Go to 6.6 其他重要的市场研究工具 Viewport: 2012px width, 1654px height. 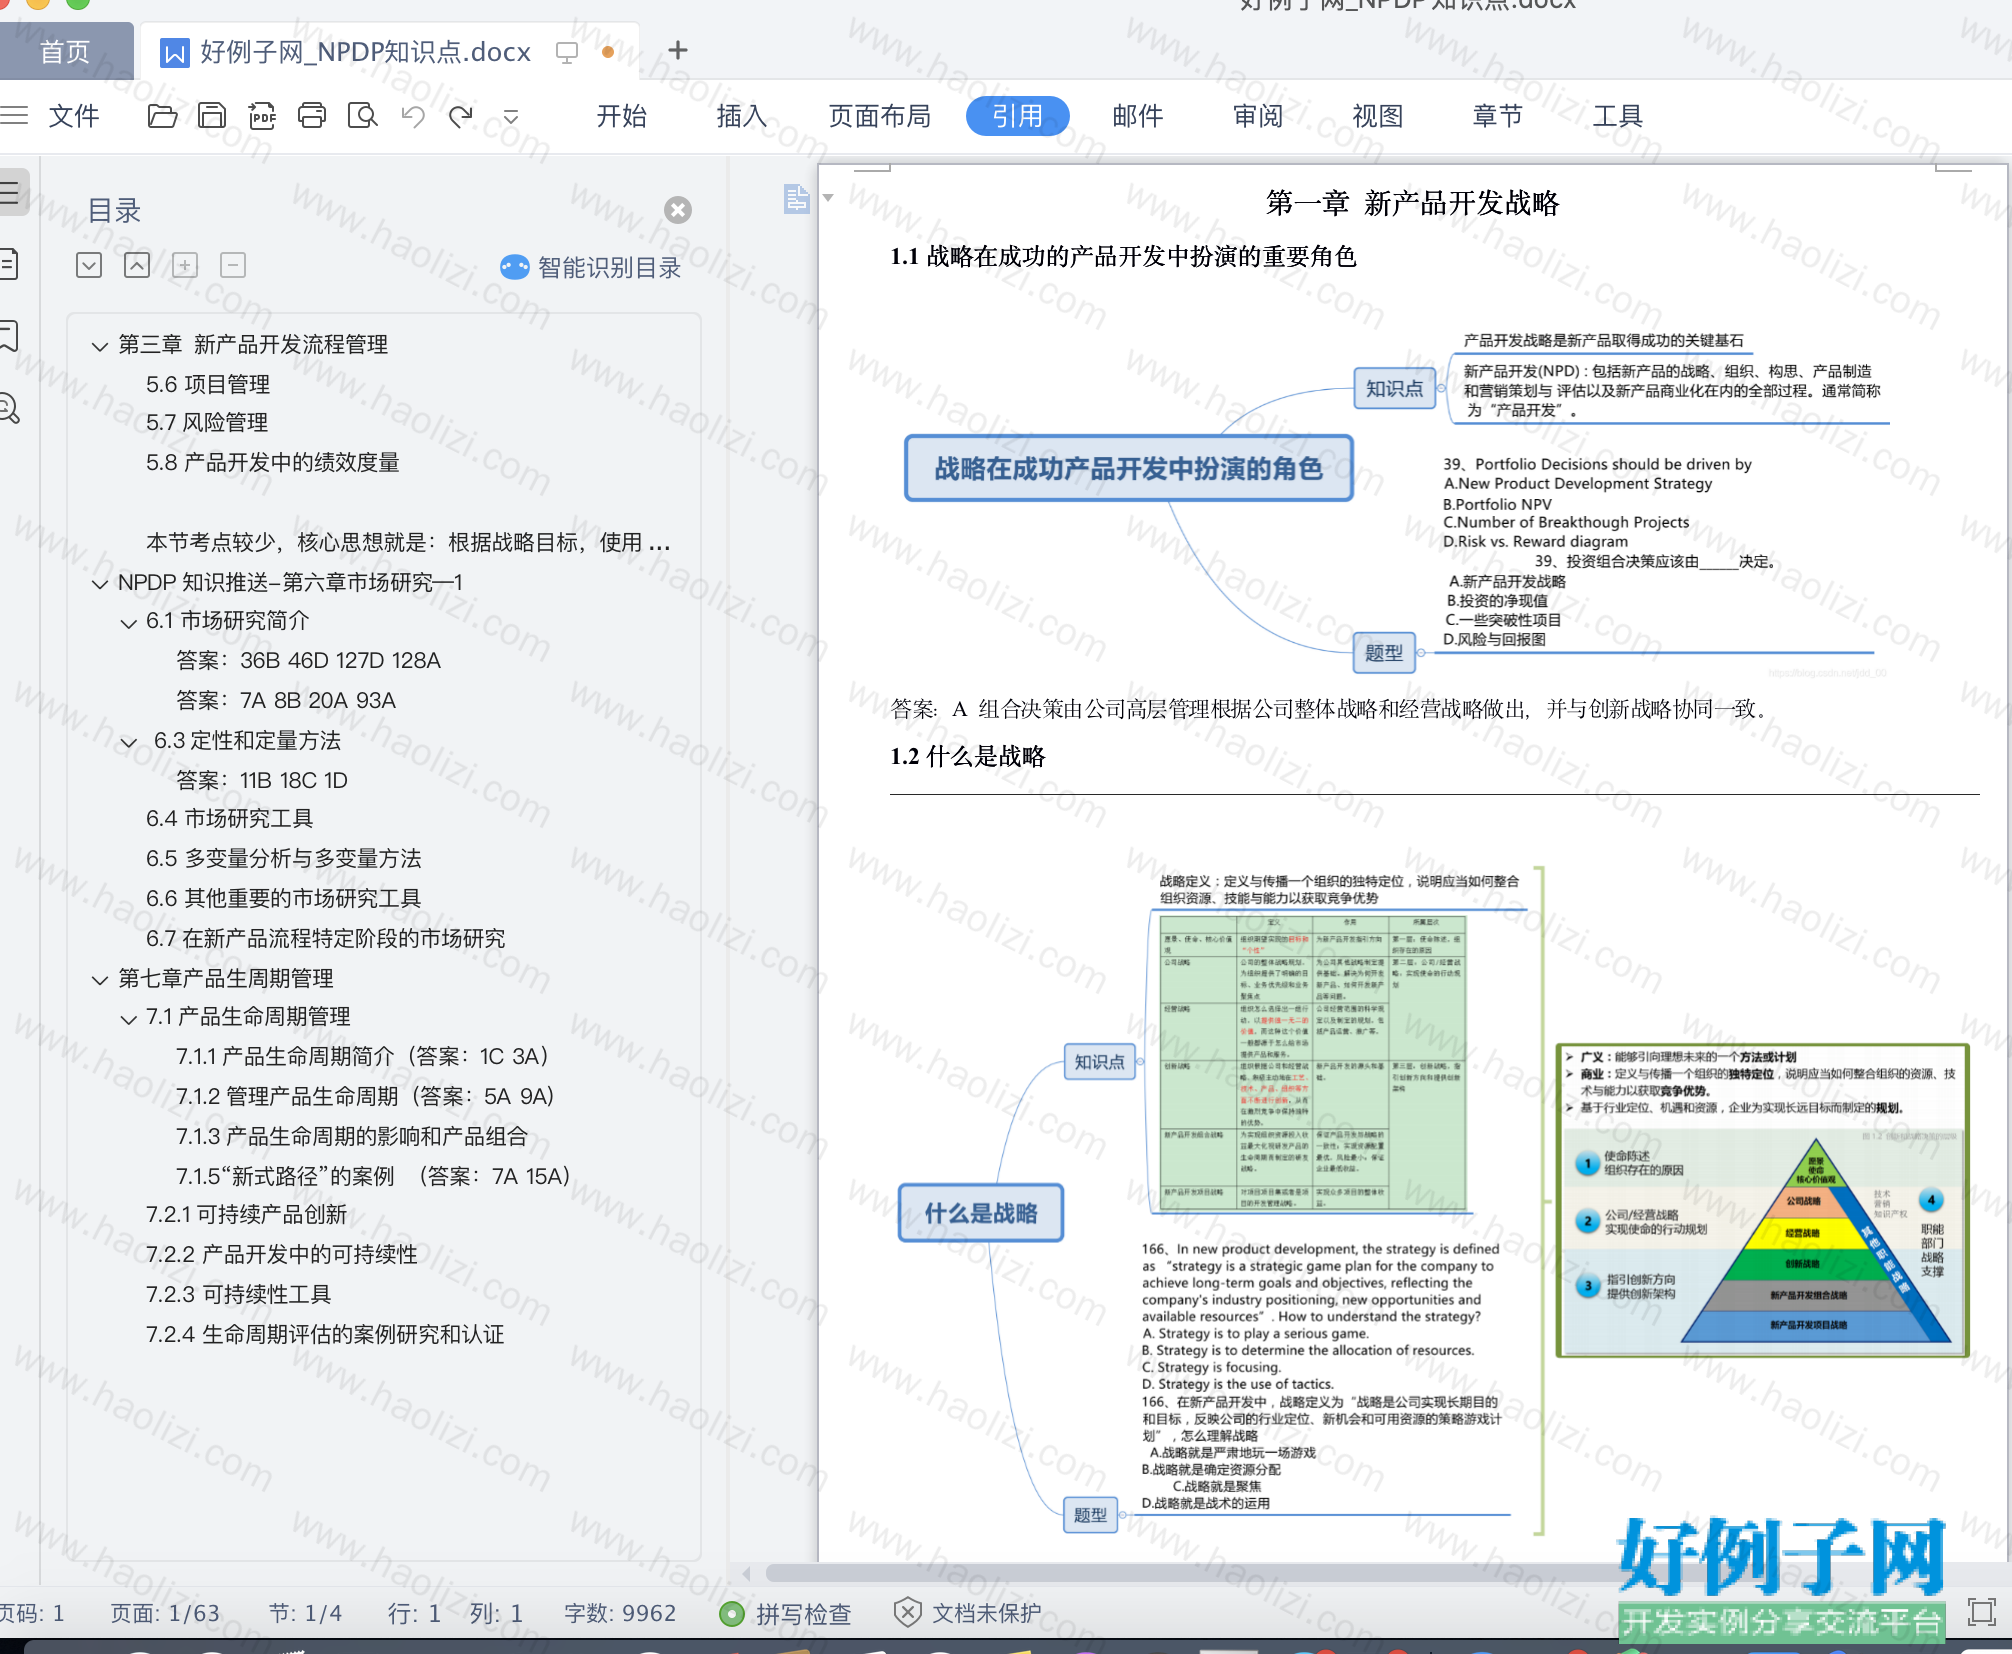(283, 898)
